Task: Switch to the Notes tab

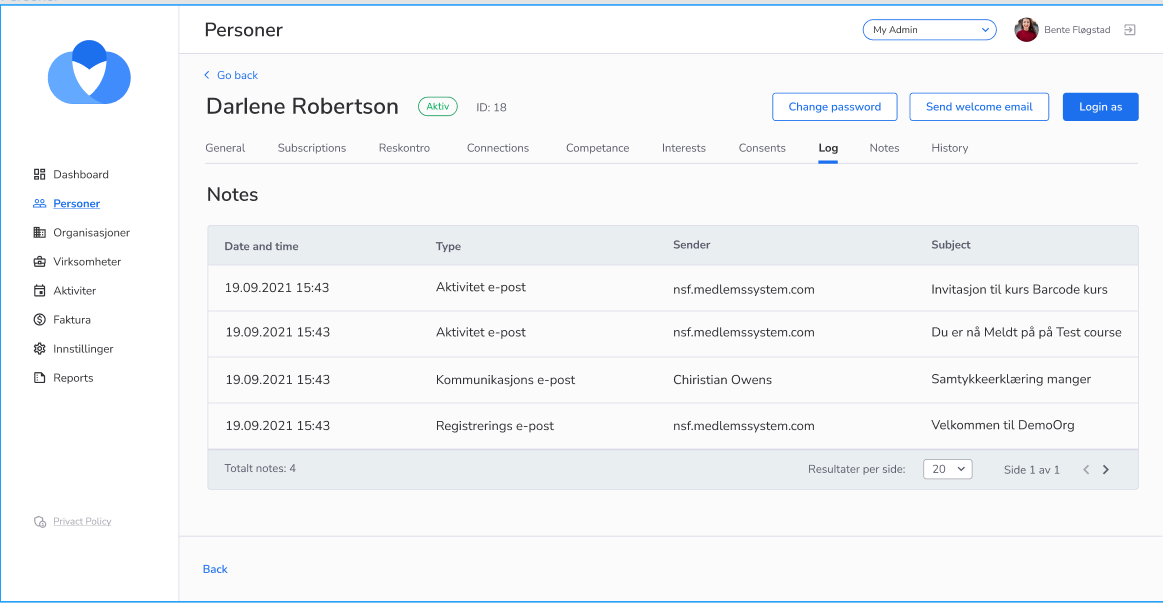Action: 884,148
